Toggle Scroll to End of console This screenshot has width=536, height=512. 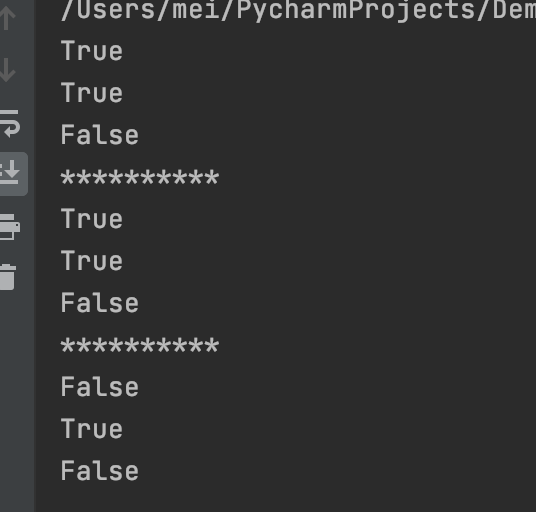10,173
